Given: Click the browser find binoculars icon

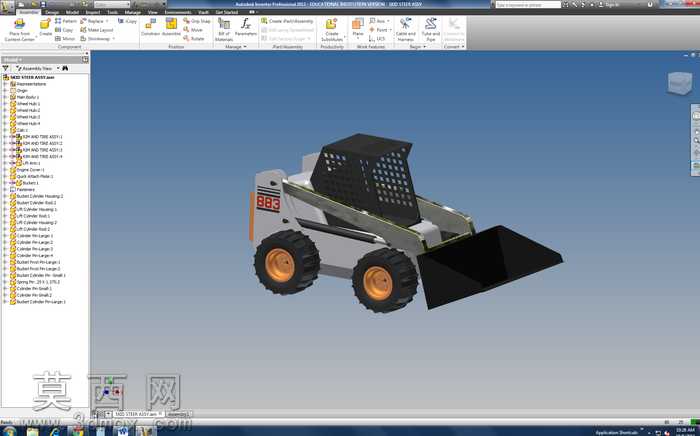Looking at the screenshot, I should 65,68.
